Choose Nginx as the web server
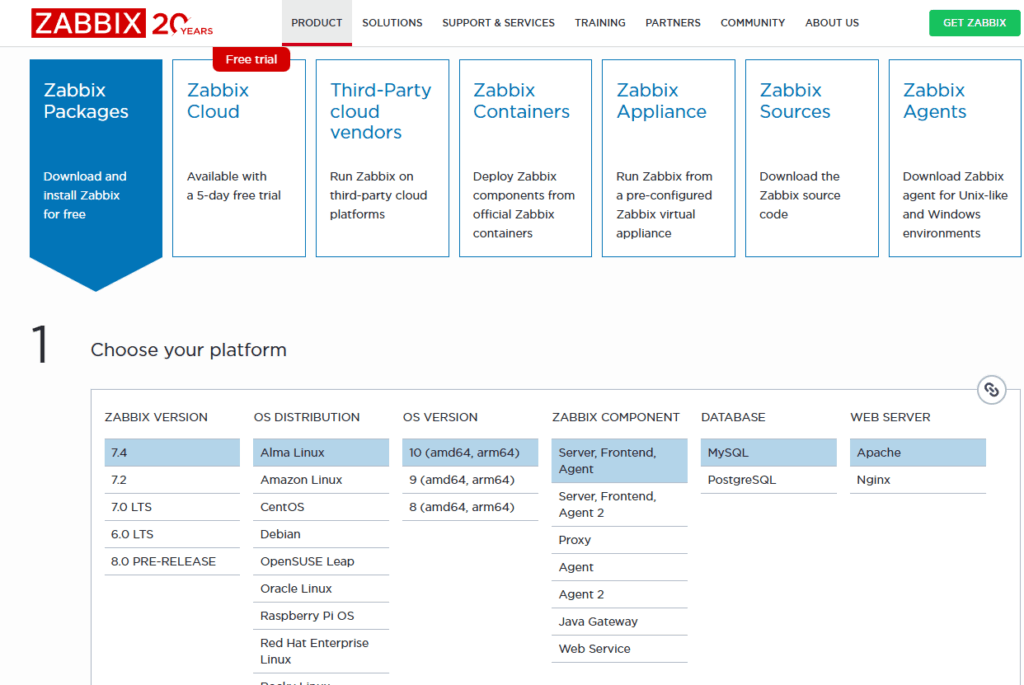 pos(875,480)
